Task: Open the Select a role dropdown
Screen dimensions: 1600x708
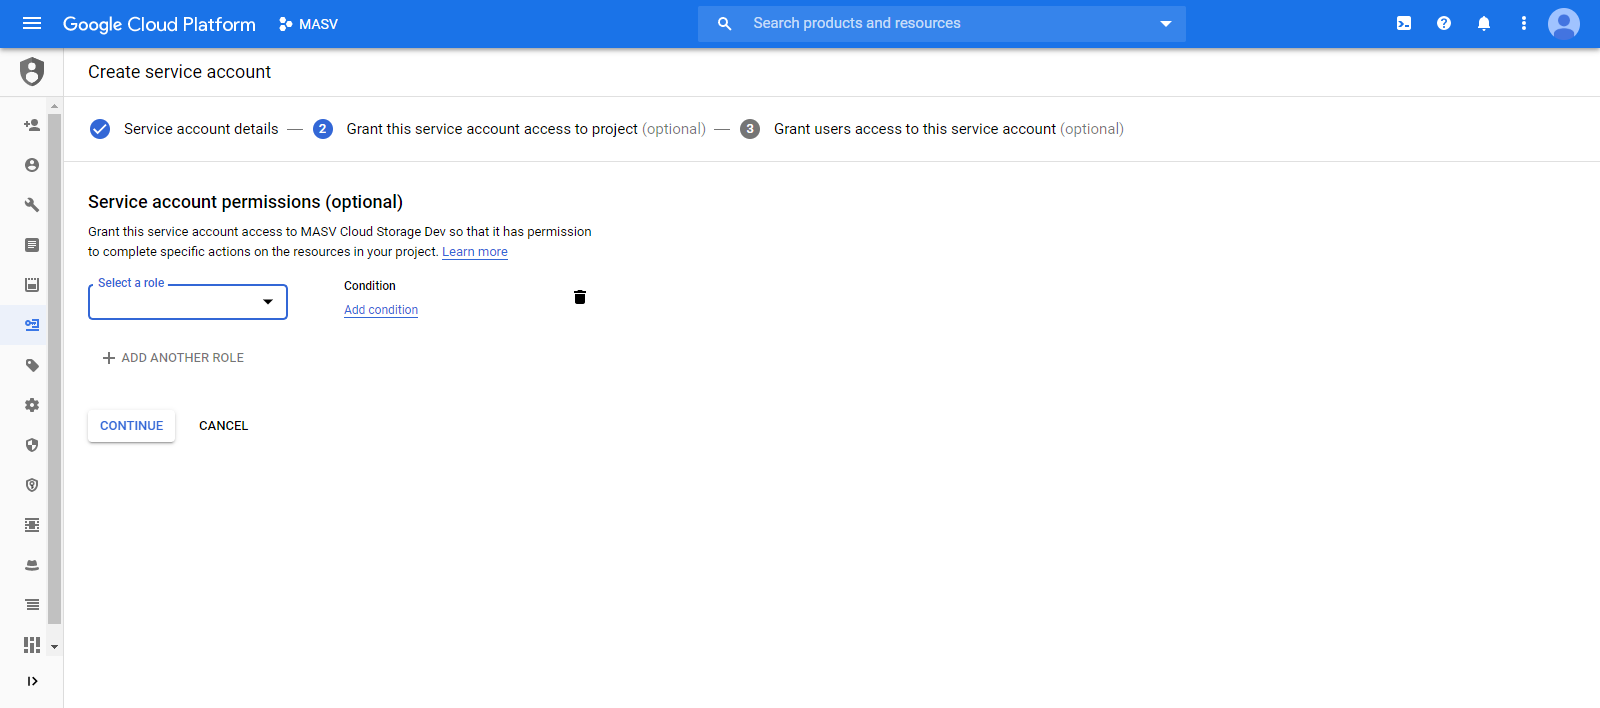Action: coord(188,302)
